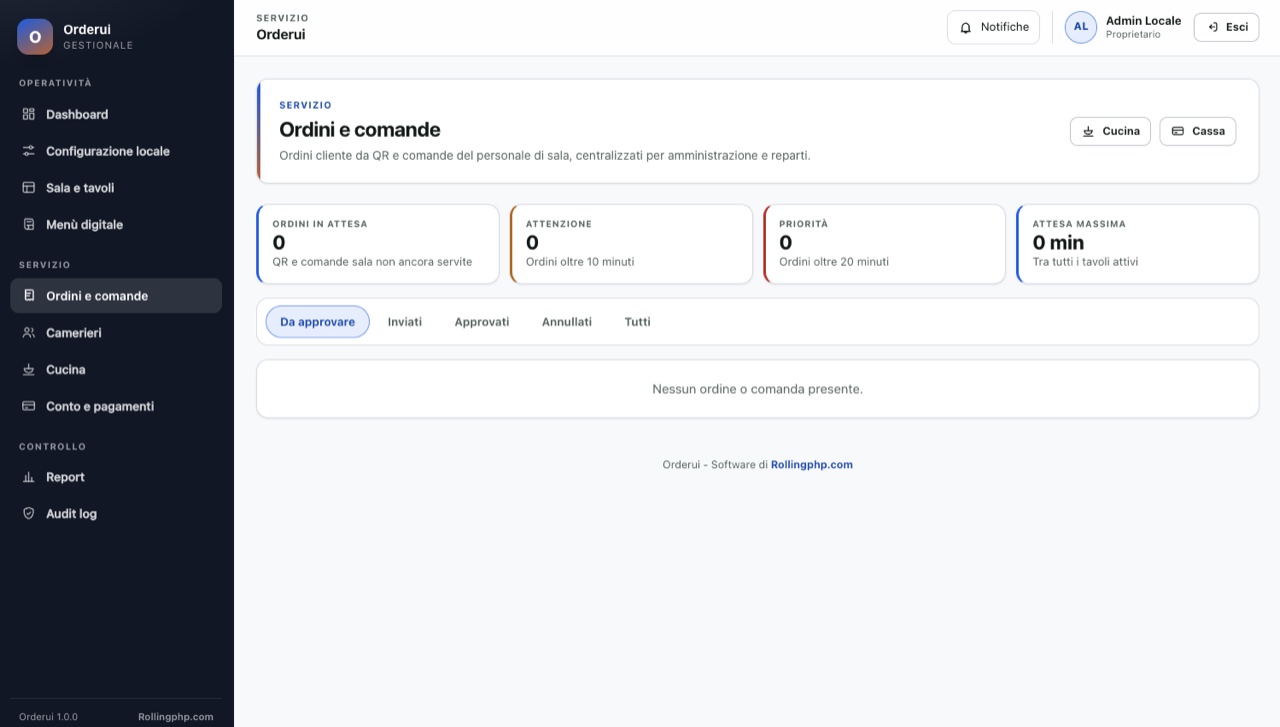Click the Attenzione stat card

pos(631,244)
